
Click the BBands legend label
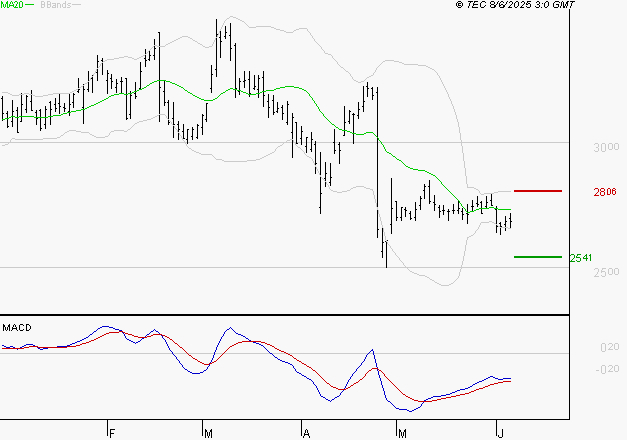point(55,5)
